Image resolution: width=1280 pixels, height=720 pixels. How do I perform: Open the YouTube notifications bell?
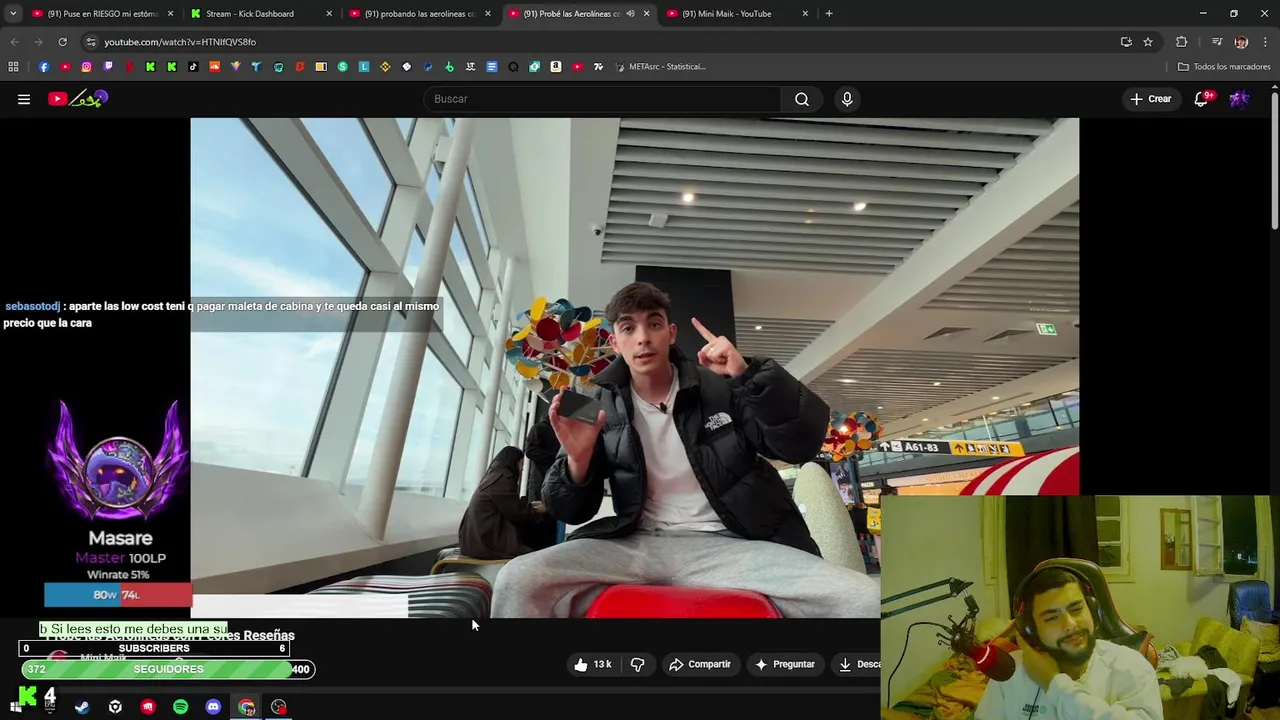click(x=1202, y=99)
